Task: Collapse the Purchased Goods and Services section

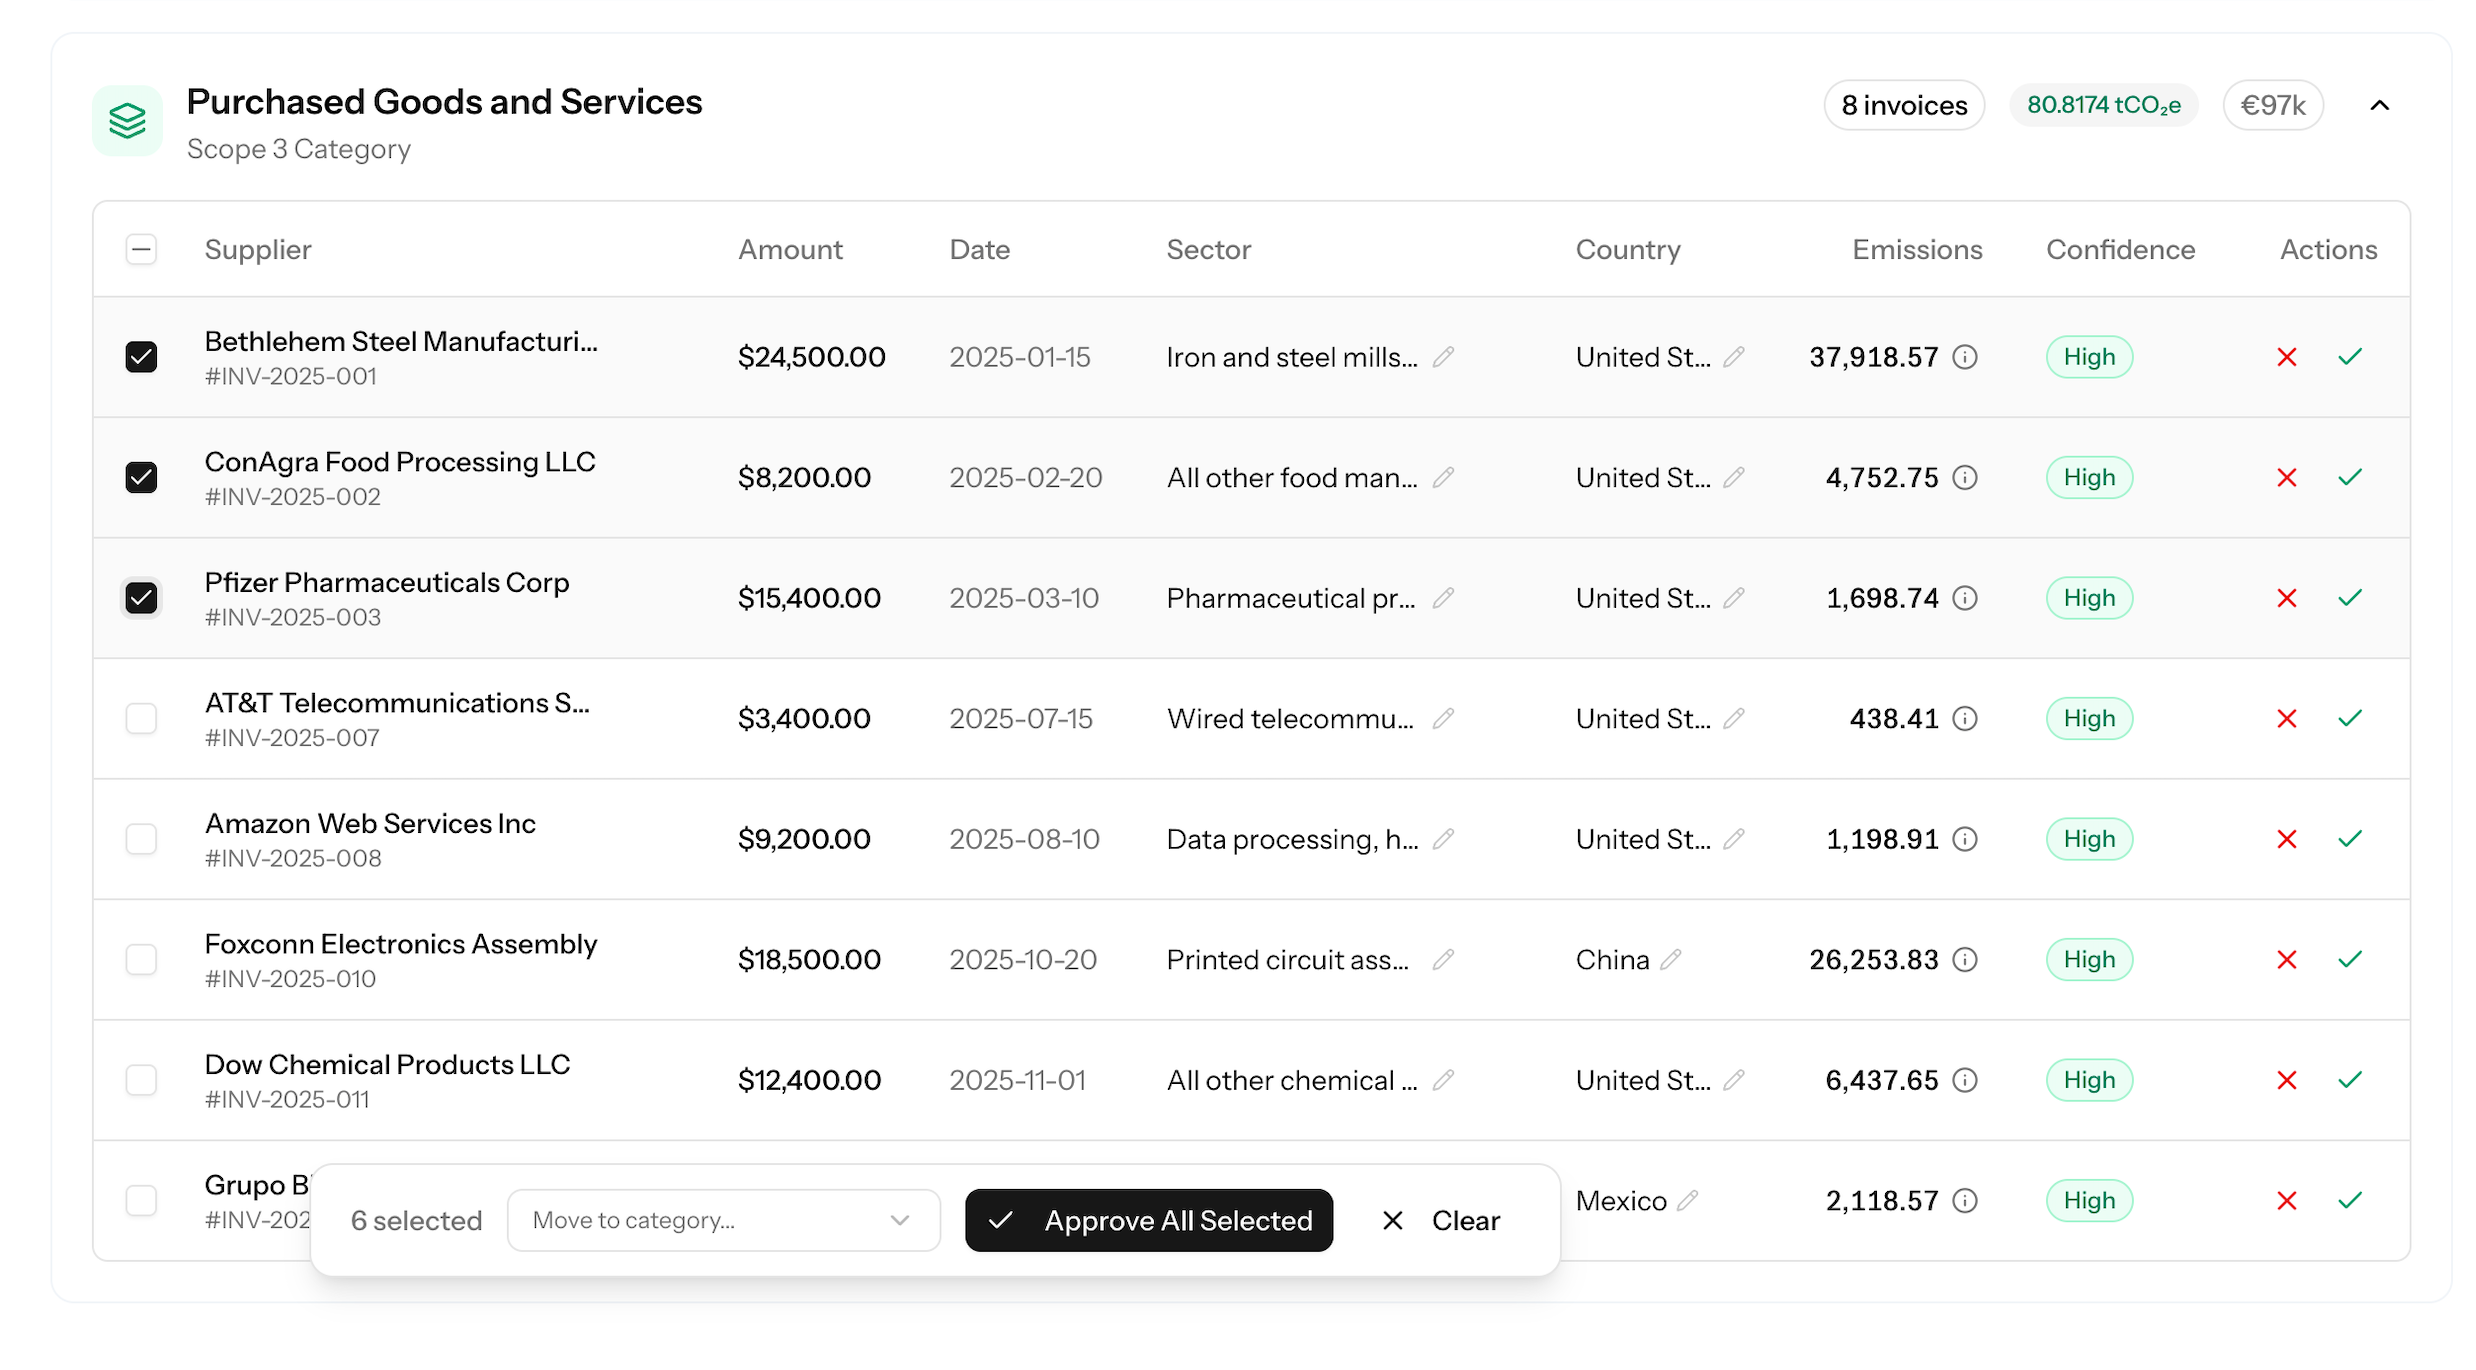Action: click(2380, 105)
